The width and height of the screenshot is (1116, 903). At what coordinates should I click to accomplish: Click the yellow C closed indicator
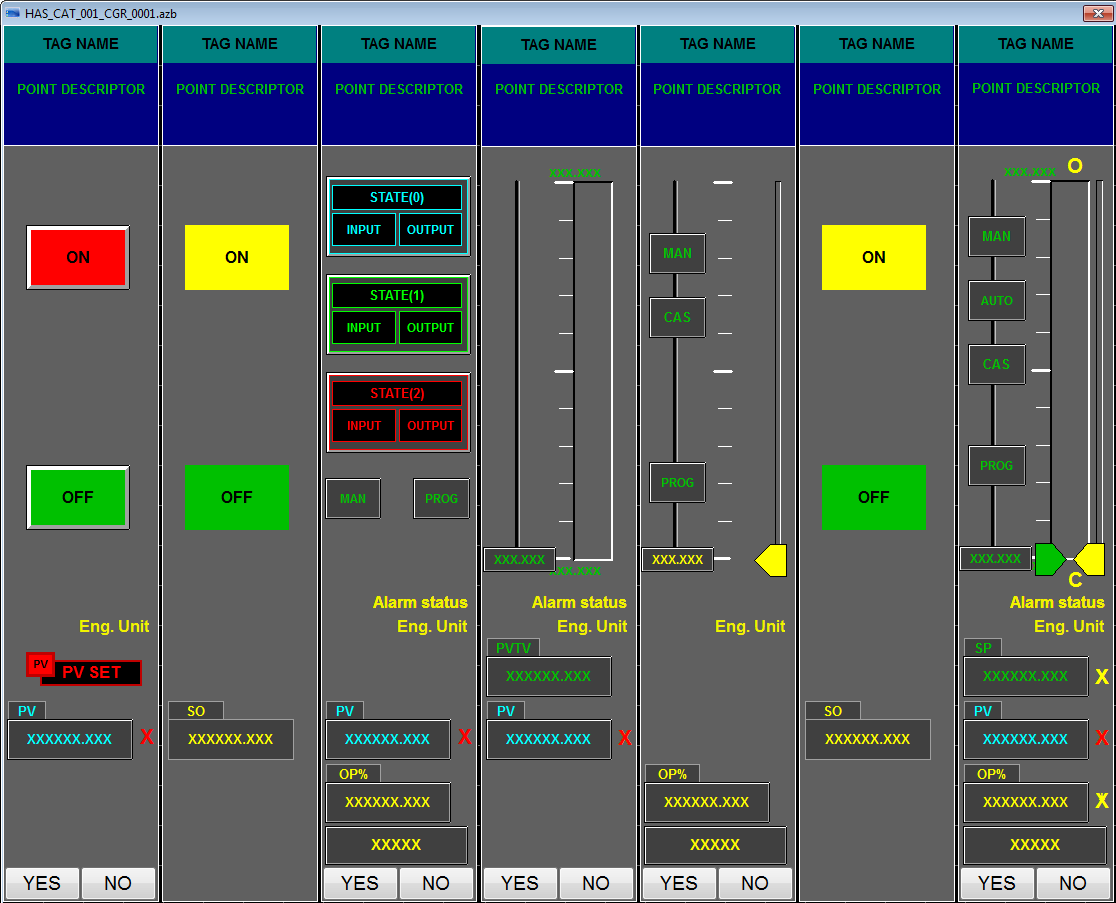(x=1075, y=580)
